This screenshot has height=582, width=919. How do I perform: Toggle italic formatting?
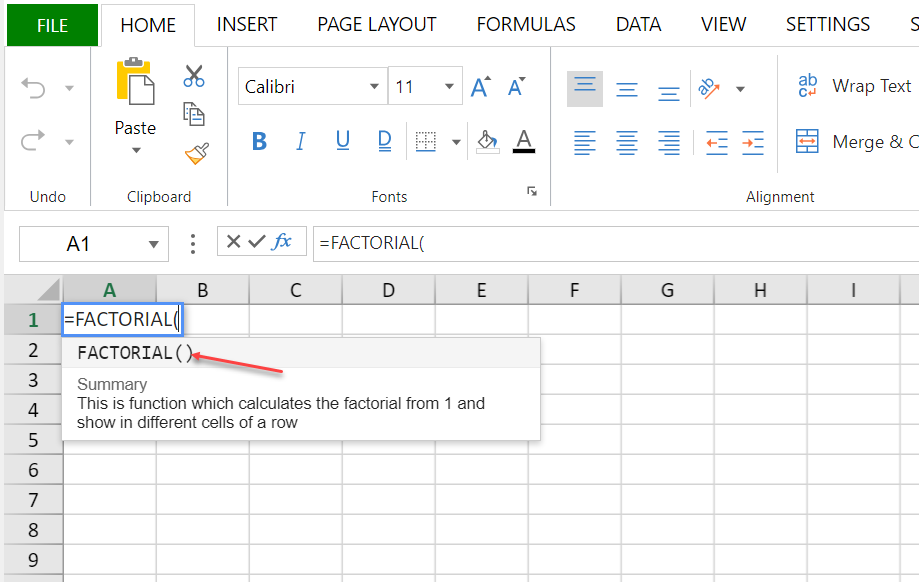(x=301, y=142)
